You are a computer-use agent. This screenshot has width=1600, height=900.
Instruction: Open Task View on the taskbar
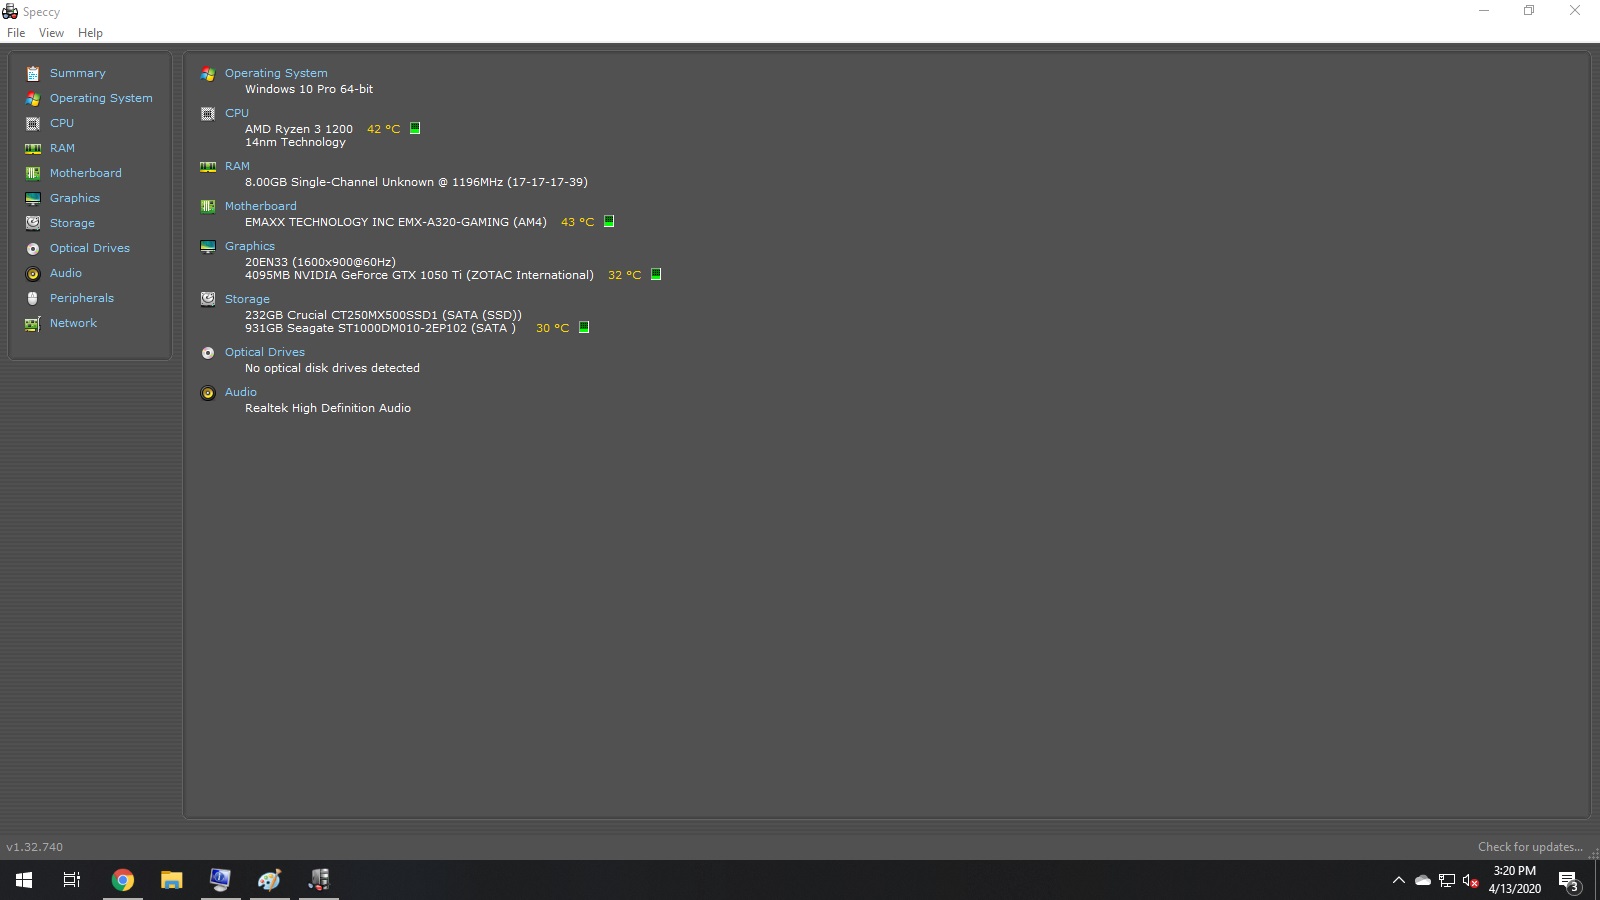coord(72,880)
